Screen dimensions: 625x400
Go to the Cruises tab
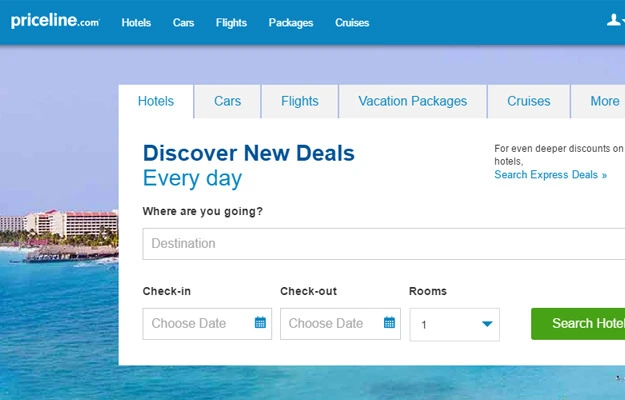(528, 101)
